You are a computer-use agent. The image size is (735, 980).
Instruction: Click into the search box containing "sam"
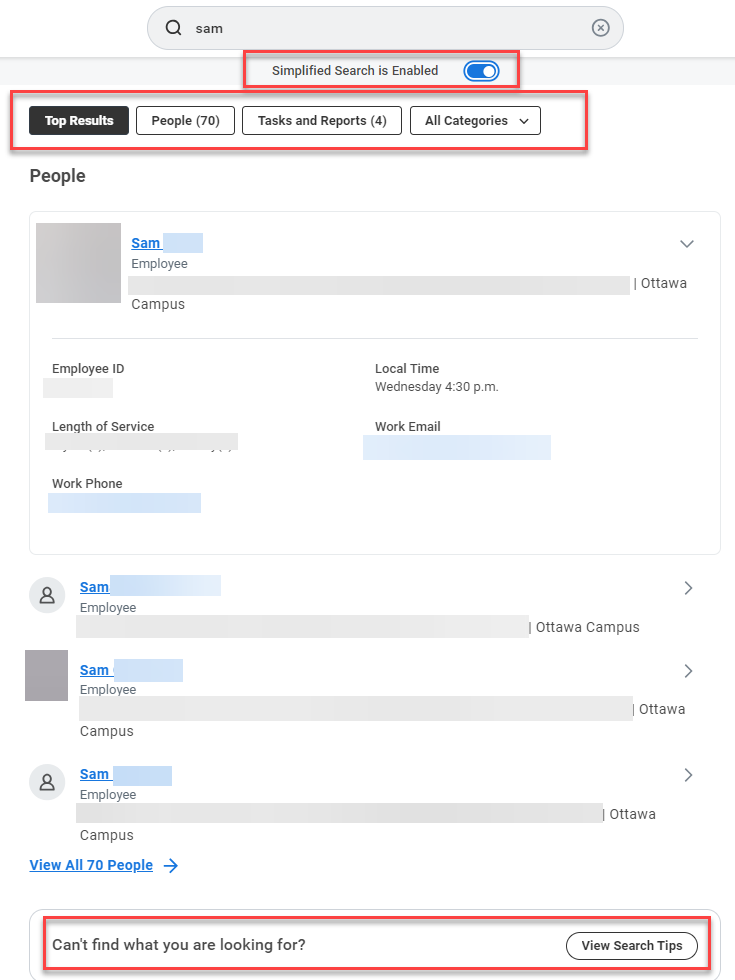(x=380, y=29)
